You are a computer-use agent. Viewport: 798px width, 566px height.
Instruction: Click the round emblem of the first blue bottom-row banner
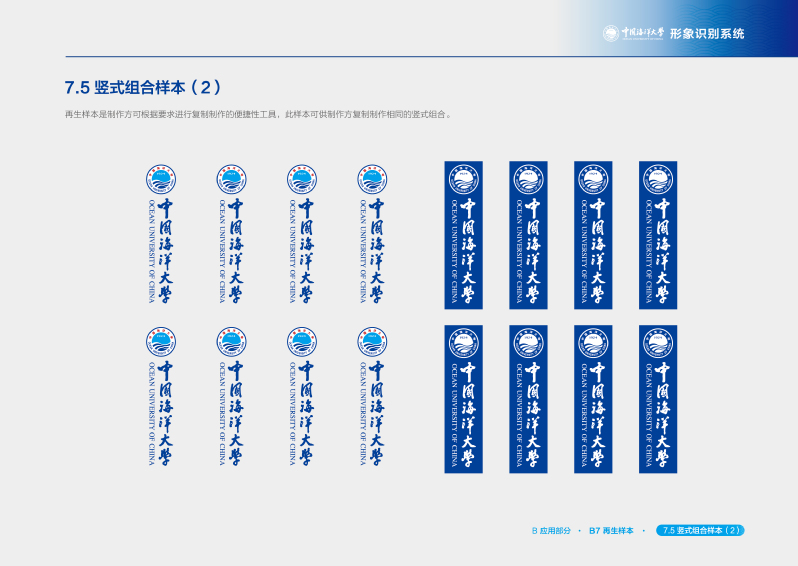[x=463, y=342]
